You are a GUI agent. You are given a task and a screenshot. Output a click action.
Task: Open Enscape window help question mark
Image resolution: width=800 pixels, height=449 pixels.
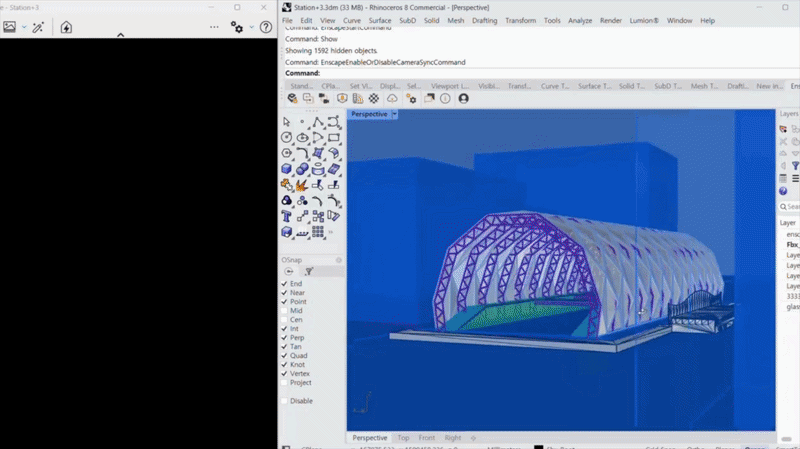tap(266, 27)
